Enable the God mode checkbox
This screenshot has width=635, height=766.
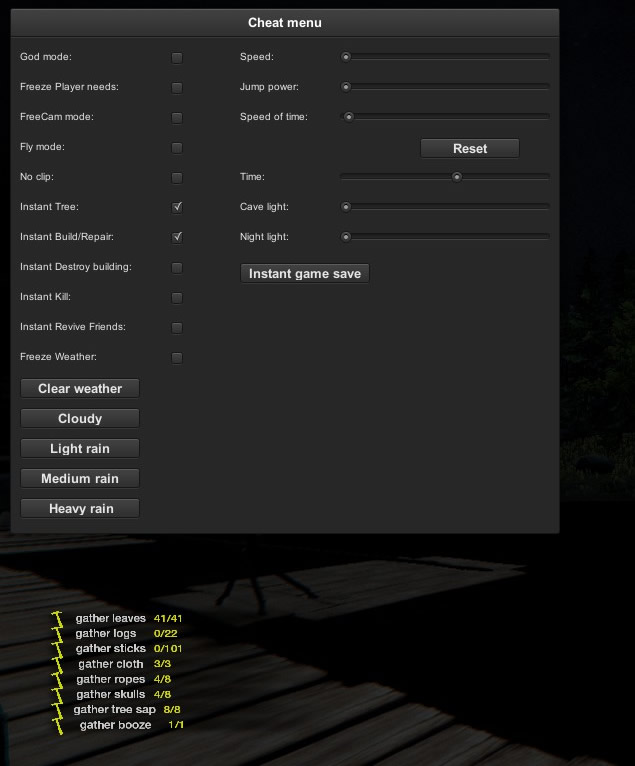click(x=177, y=58)
